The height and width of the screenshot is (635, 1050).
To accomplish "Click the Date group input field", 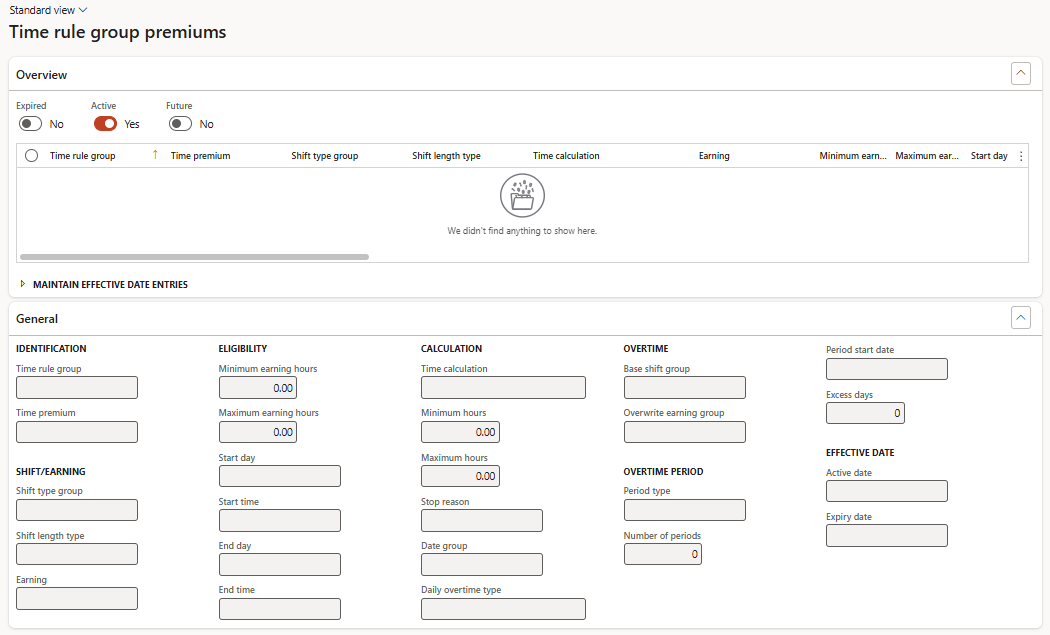I will [482, 565].
